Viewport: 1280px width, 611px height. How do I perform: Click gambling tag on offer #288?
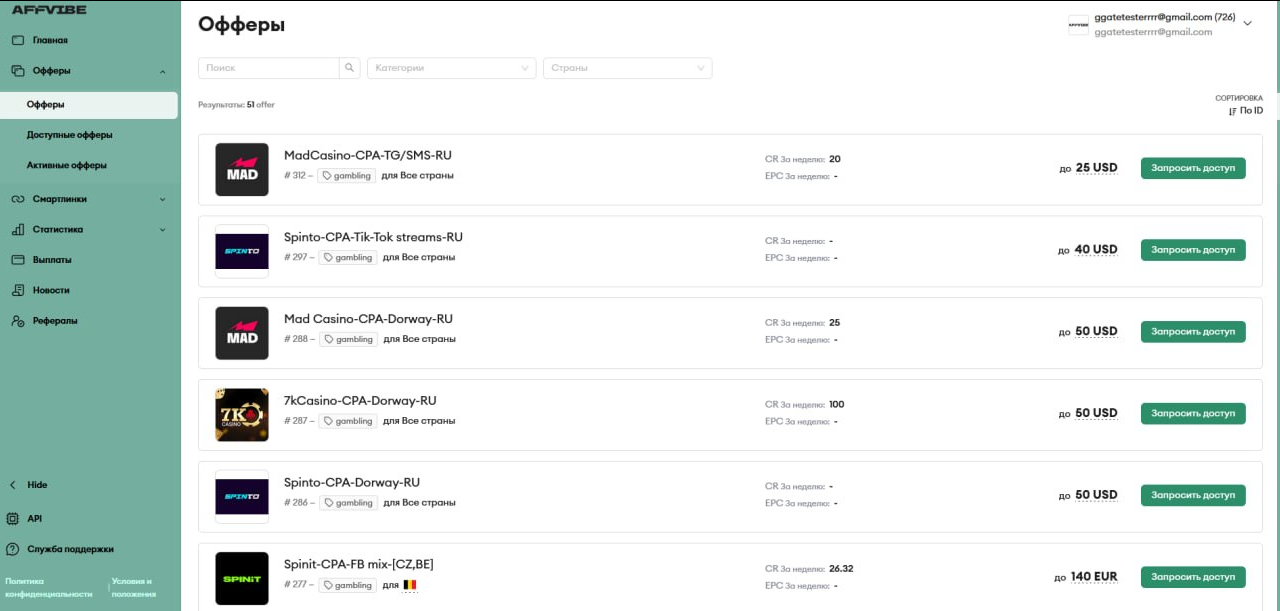(348, 340)
